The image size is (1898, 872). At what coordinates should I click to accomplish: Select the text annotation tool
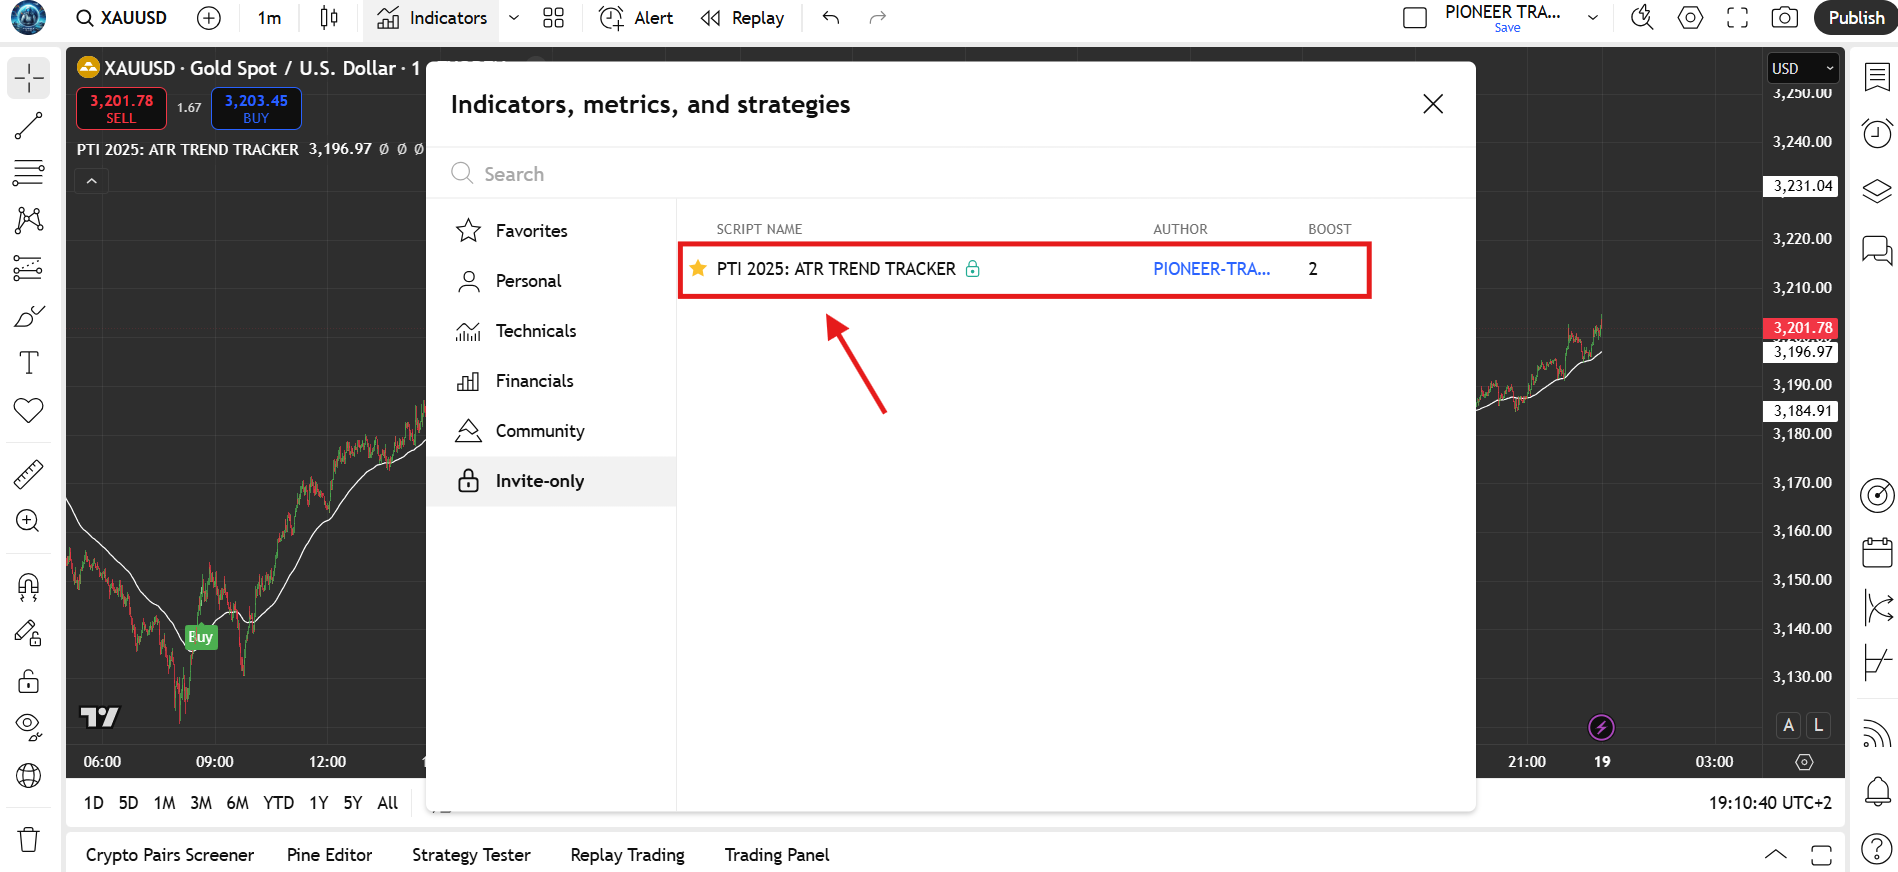(29, 363)
